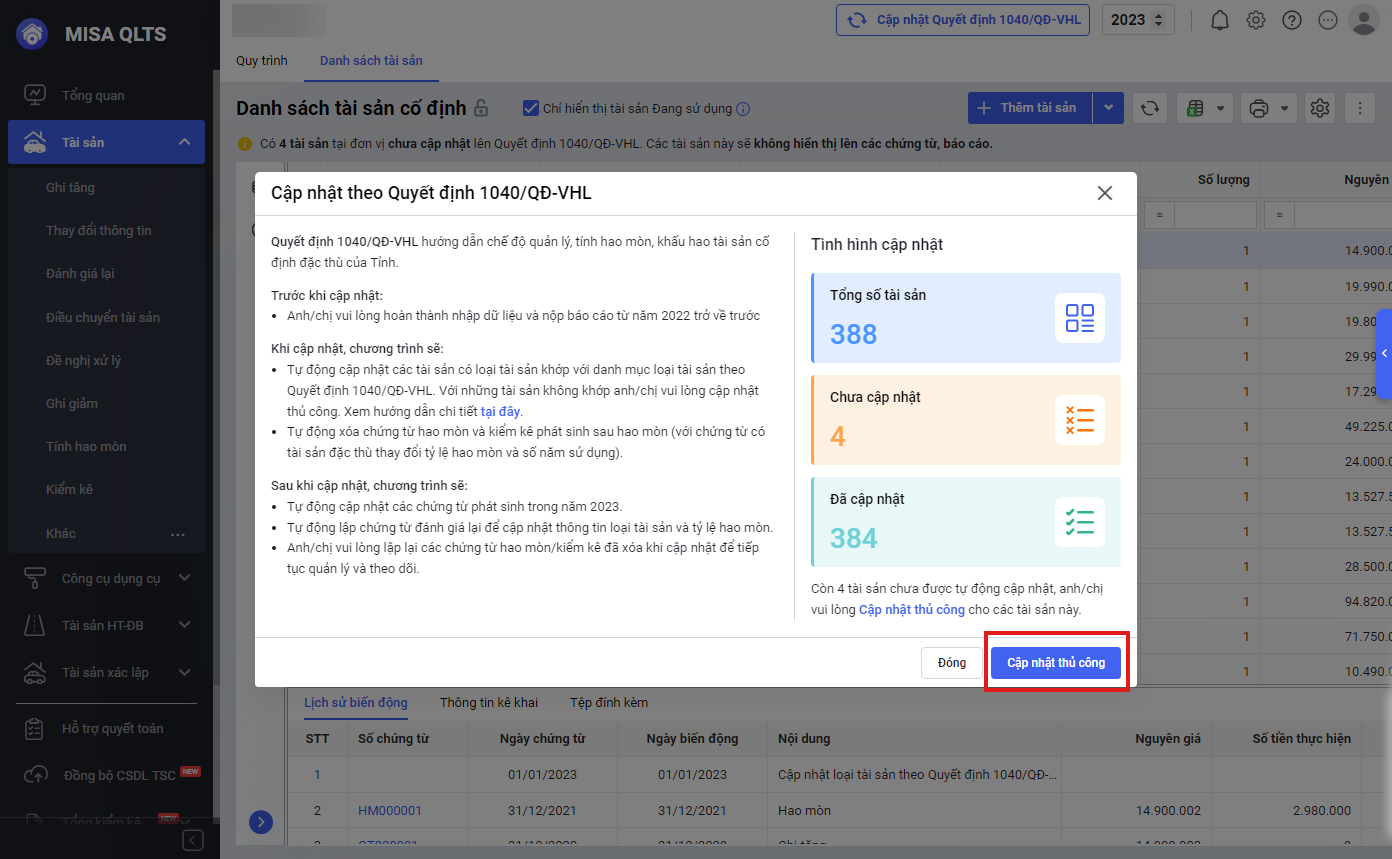1392x859 pixels.
Task: Click the Cập nhật thủ công button
Action: click(1056, 663)
